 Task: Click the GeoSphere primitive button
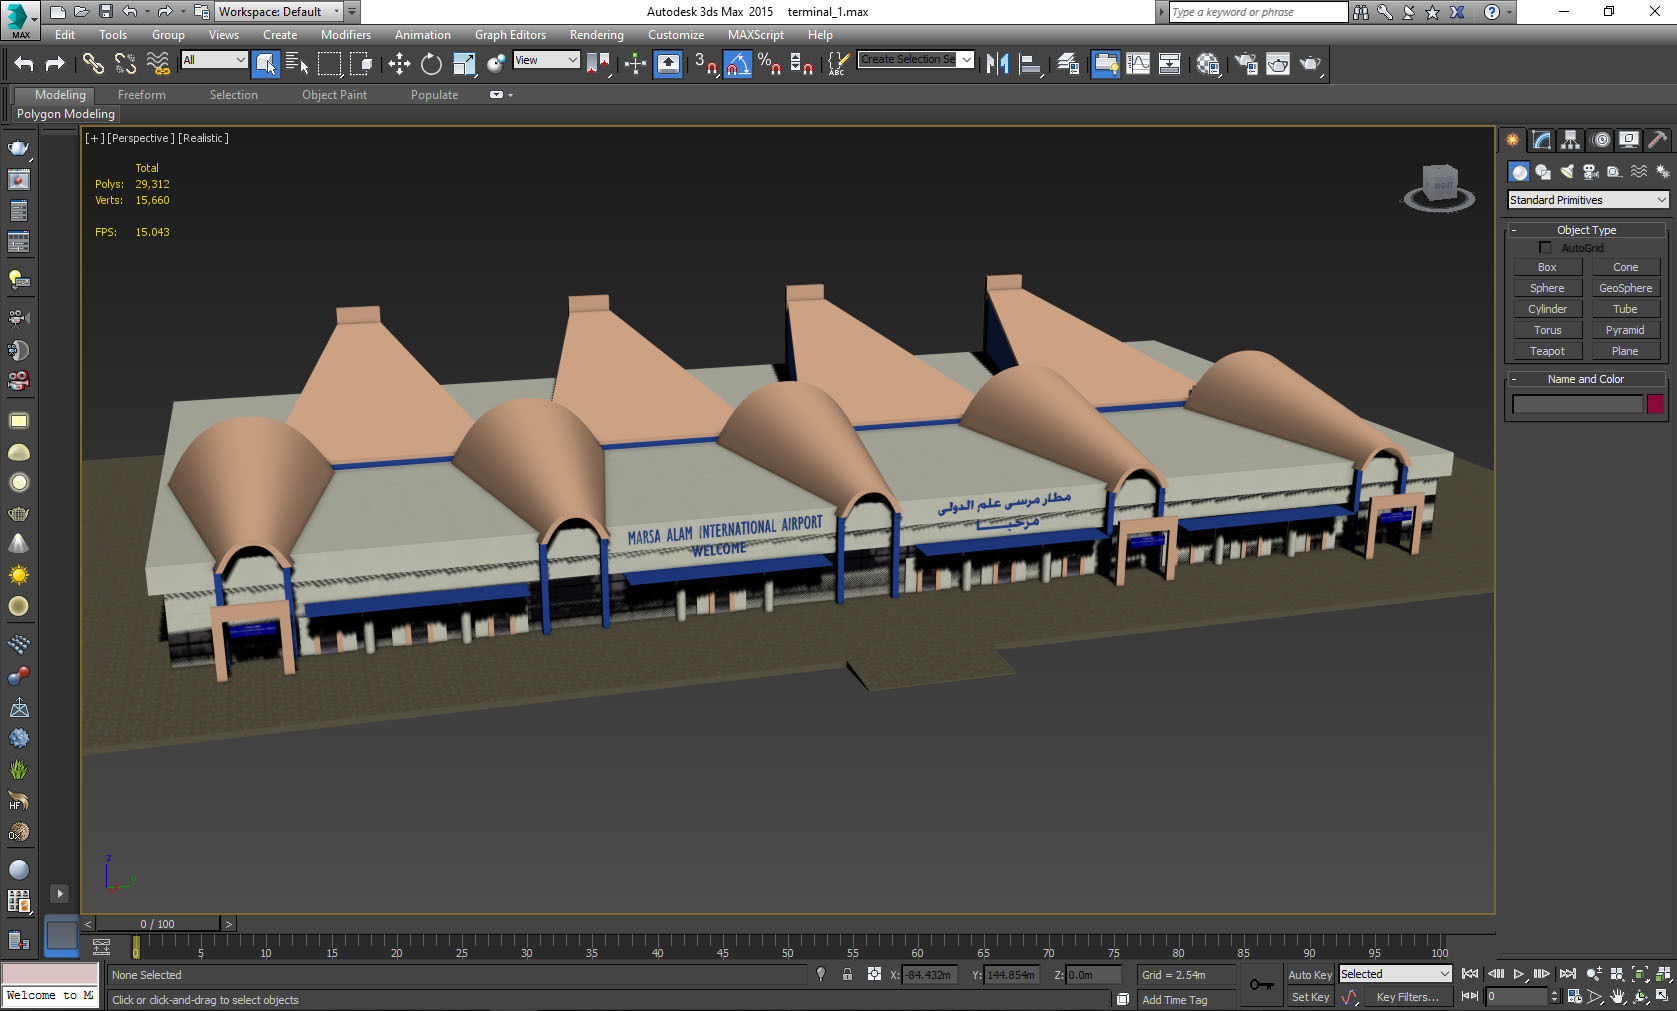click(x=1625, y=288)
